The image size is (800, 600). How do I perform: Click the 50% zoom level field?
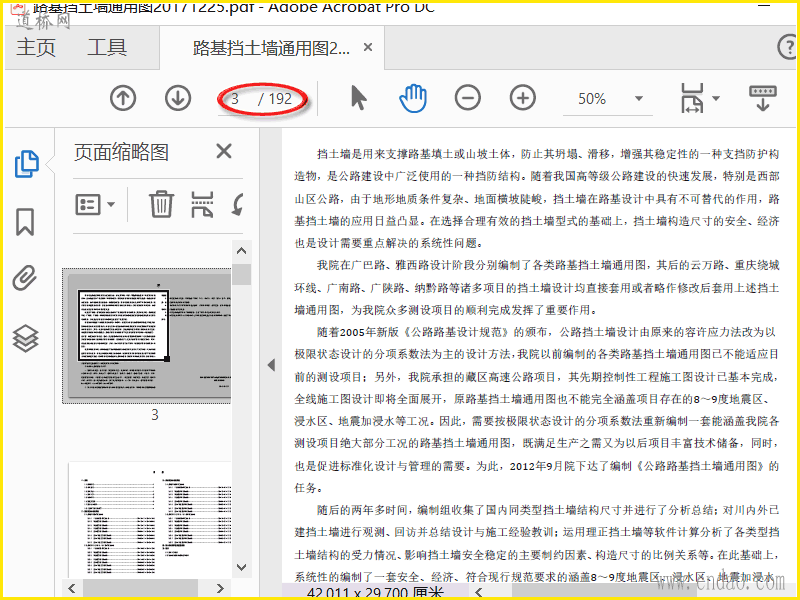pos(592,98)
